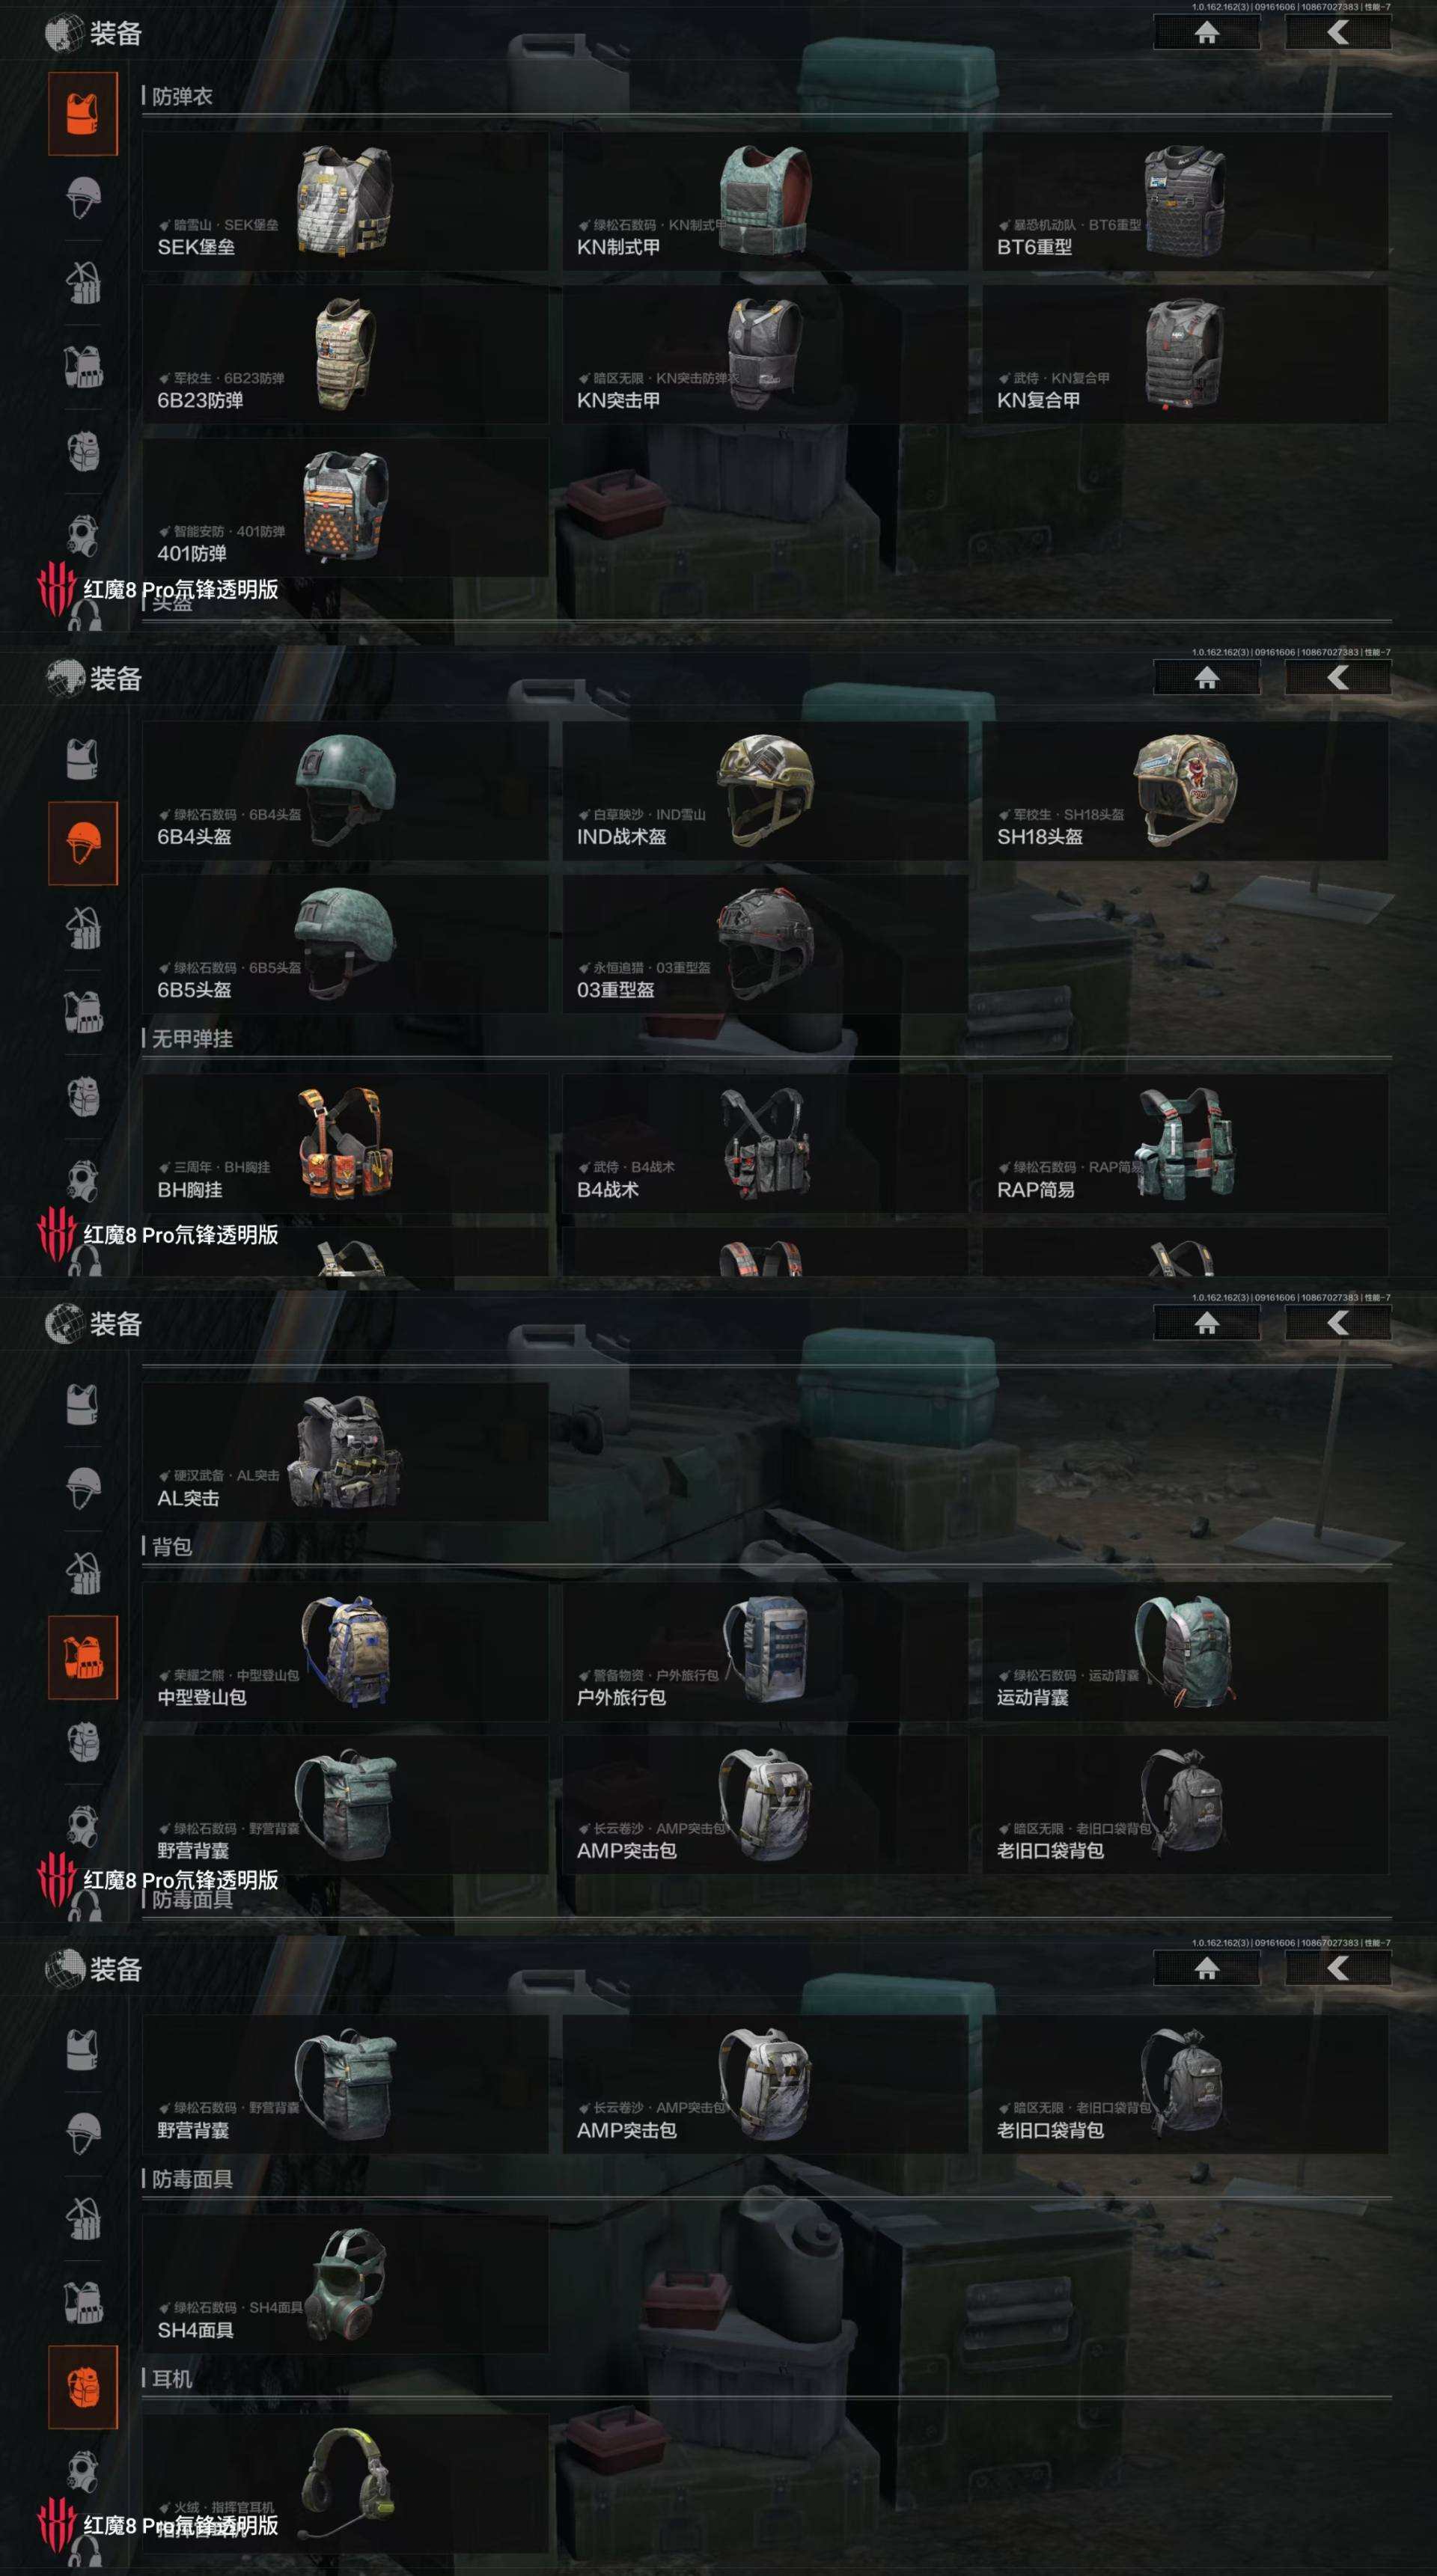The height and width of the screenshot is (2576, 1437).
Task: Select the highlighted orange chest rig category icon
Action: click(83, 1657)
